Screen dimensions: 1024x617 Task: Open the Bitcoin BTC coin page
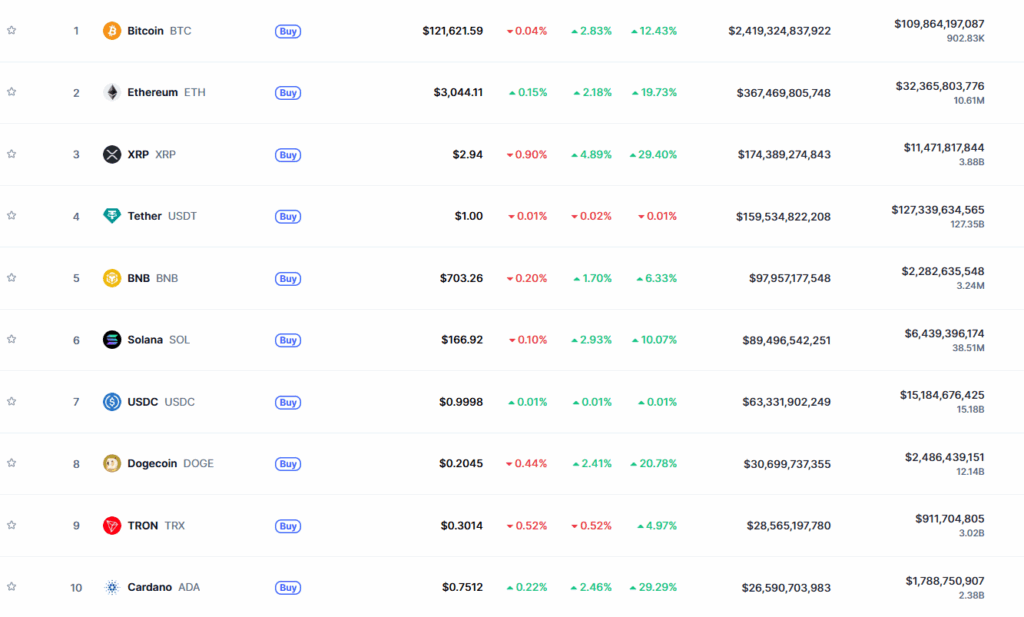pyautogui.click(x=159, y=31)
